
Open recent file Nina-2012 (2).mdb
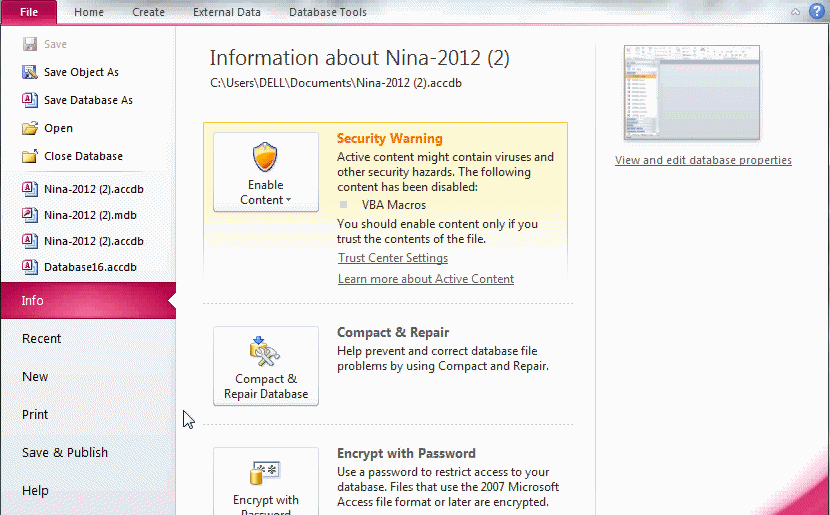click(90, 215)
